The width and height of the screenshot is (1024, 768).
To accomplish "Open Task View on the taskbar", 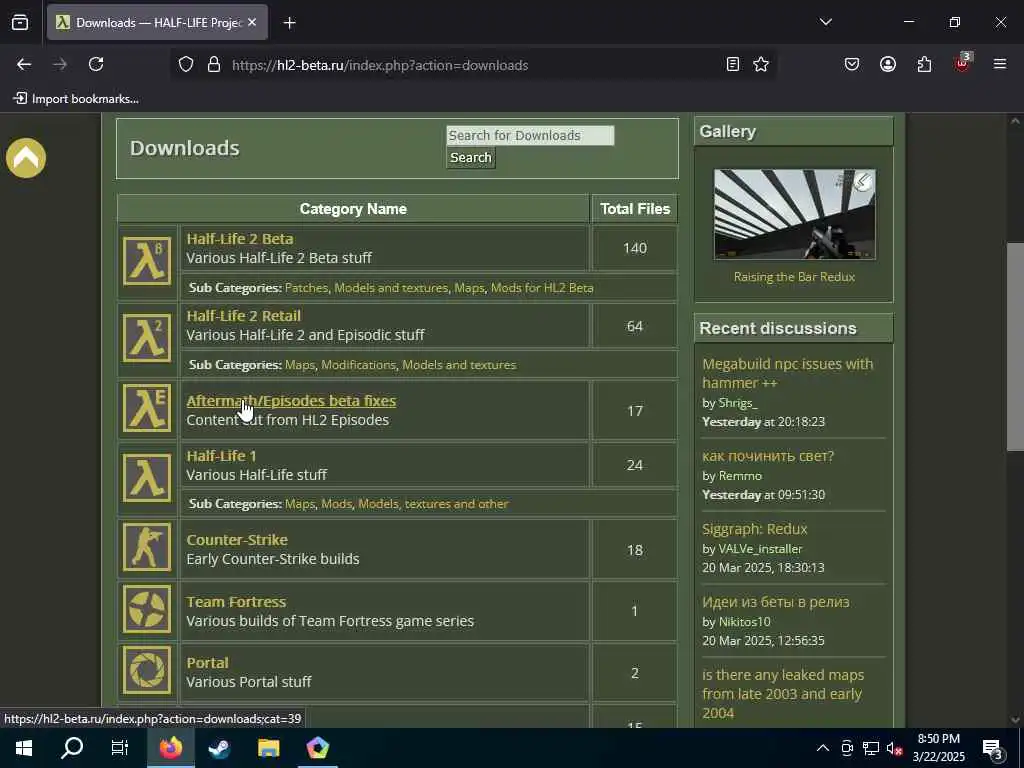I will [120, 748].
